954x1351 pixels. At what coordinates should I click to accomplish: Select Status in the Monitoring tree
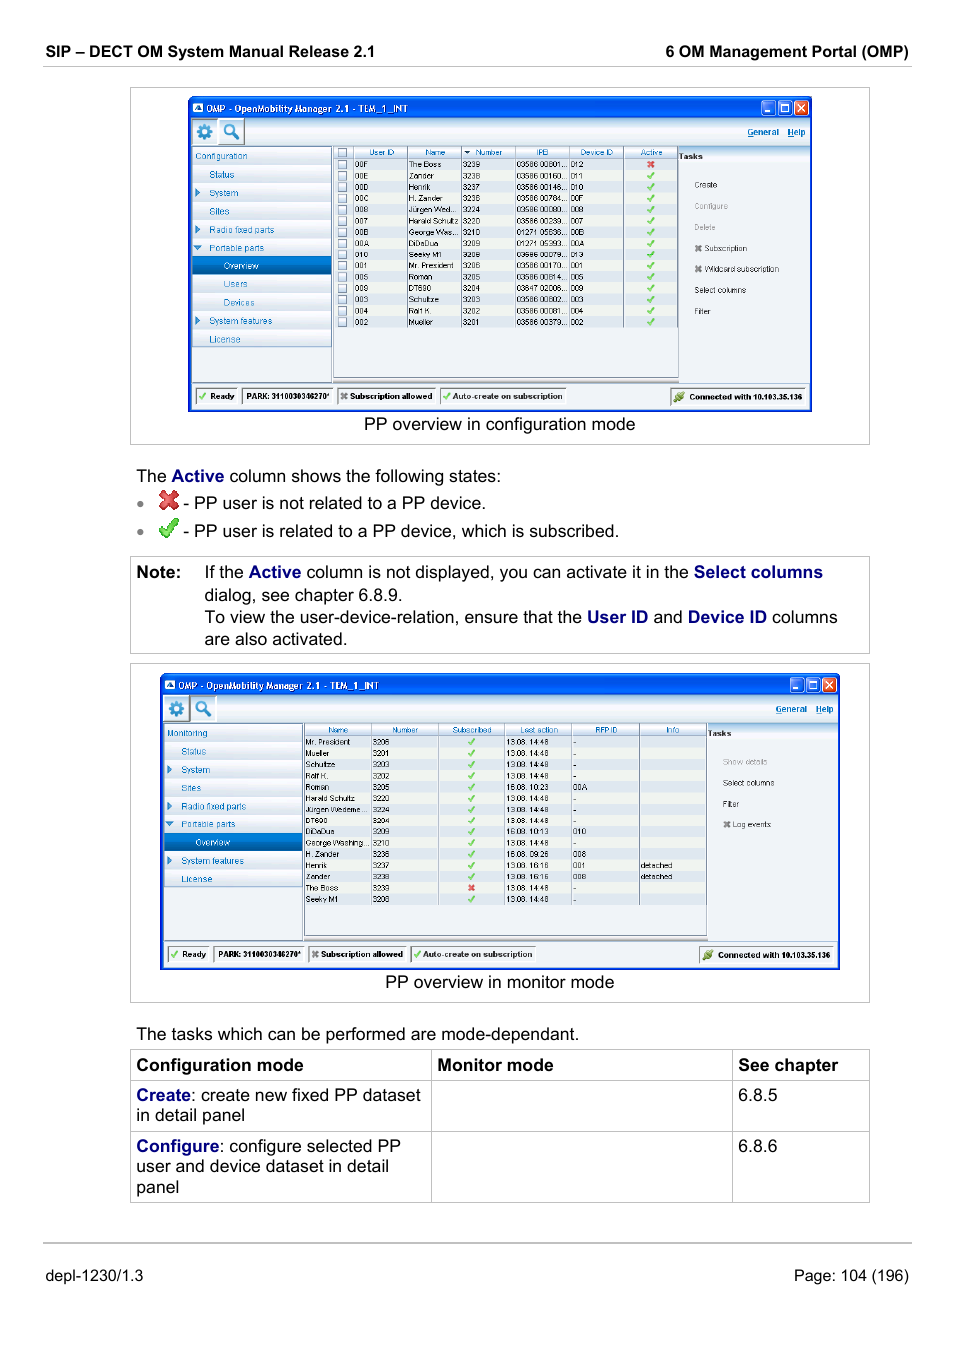pos(194,751)
